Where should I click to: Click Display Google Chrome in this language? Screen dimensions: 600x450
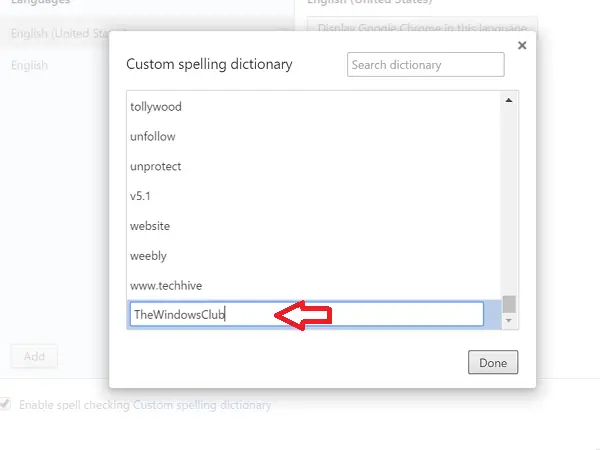(x=422, y=27)
